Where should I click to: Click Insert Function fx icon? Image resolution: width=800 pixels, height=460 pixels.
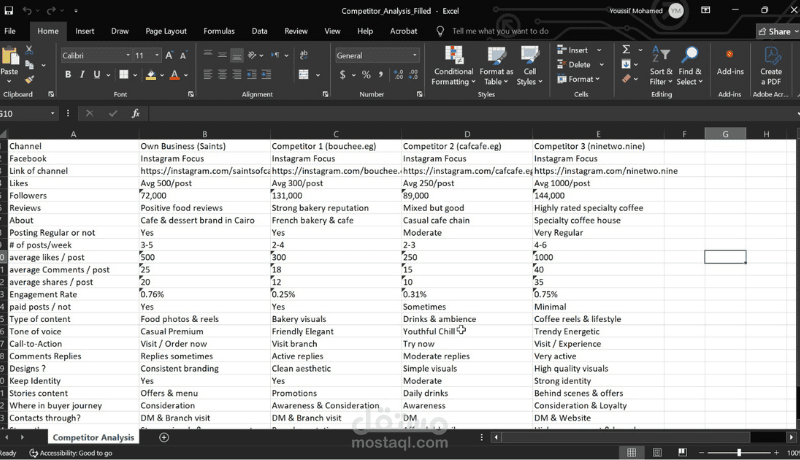135,113
